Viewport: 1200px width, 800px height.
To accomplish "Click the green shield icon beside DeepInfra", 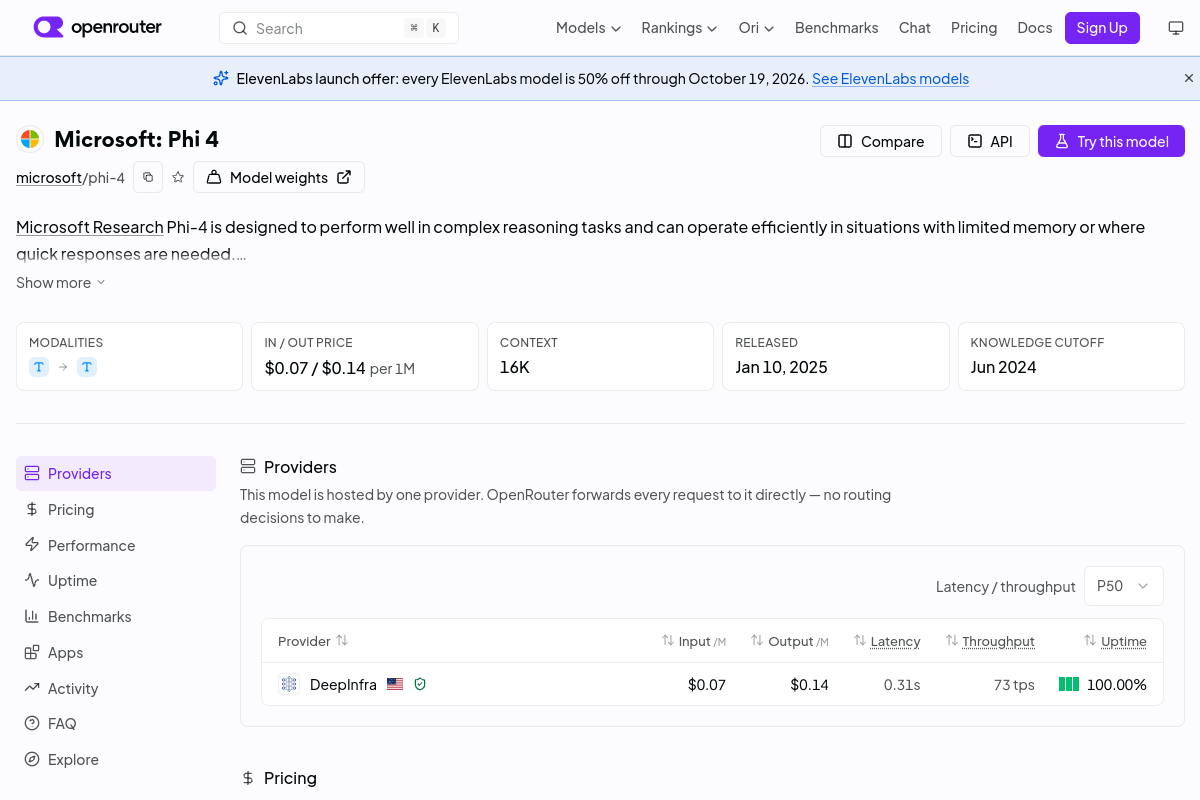I will [x=420, y=684].
